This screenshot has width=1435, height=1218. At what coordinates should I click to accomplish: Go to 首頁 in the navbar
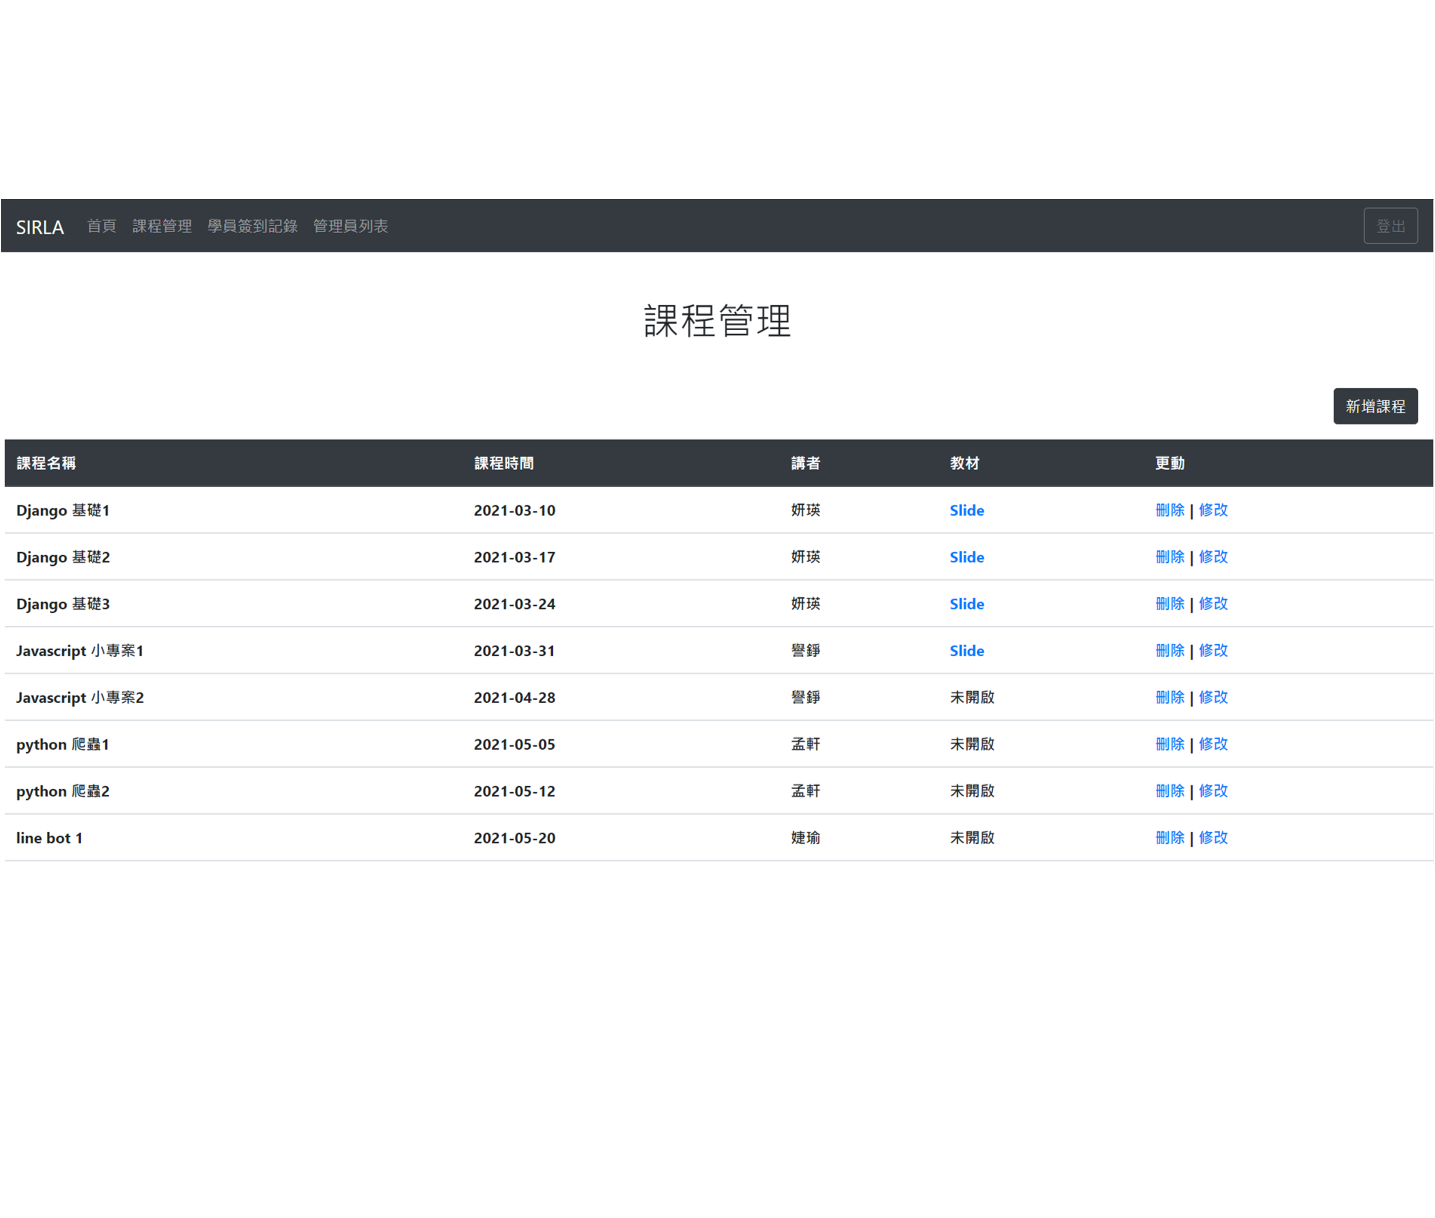click(x=101, y=226)
